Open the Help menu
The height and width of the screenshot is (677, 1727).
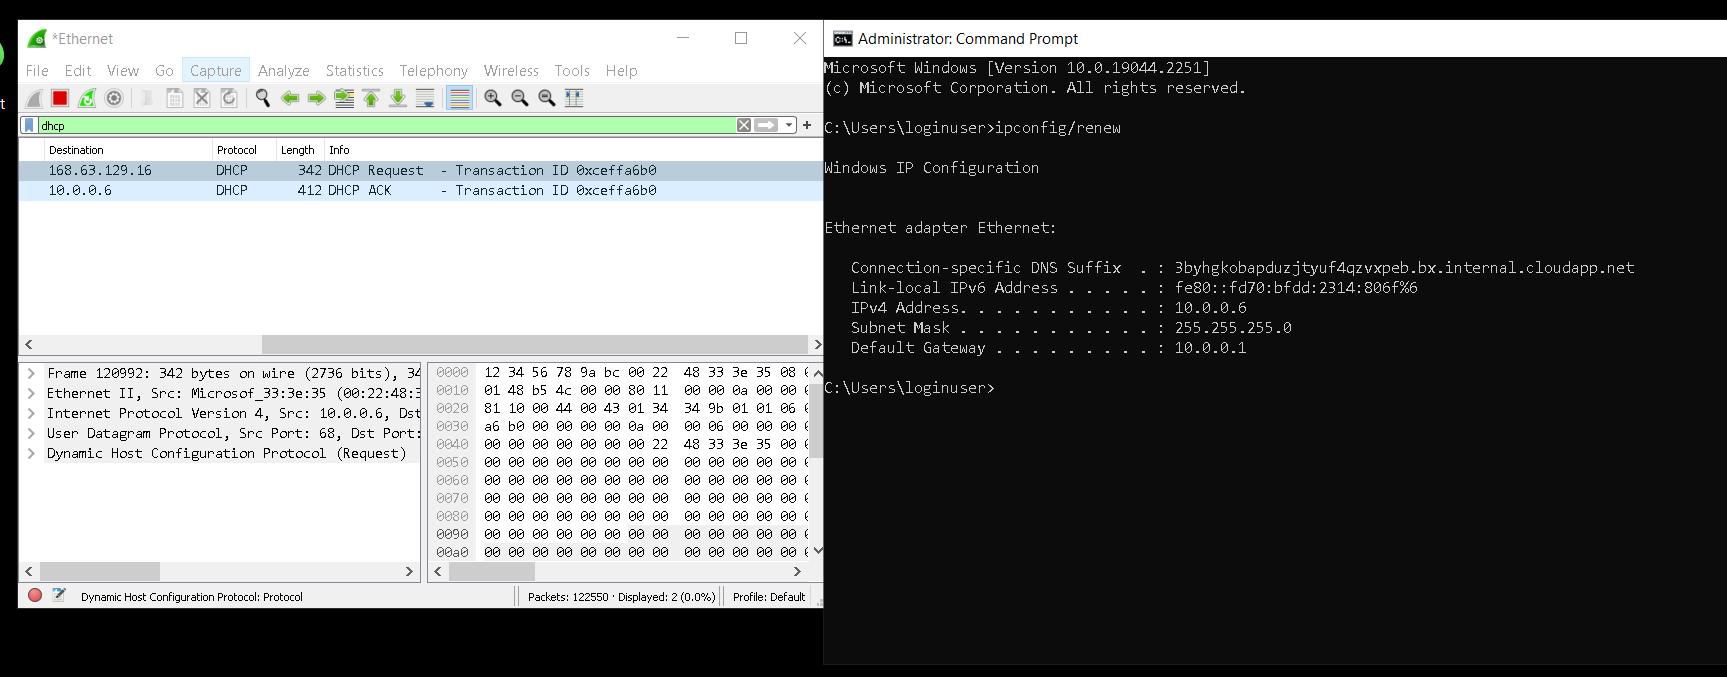(621, 71)
